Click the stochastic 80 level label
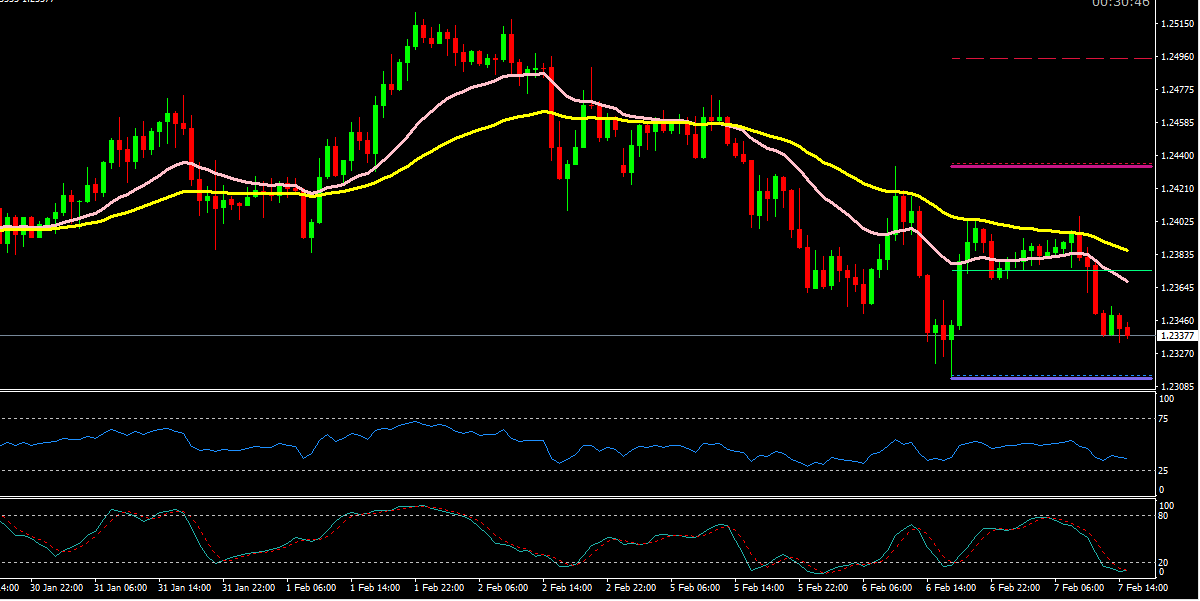Image resolution: width=1200 pixels, height=601 pixels. point(1165,516)
